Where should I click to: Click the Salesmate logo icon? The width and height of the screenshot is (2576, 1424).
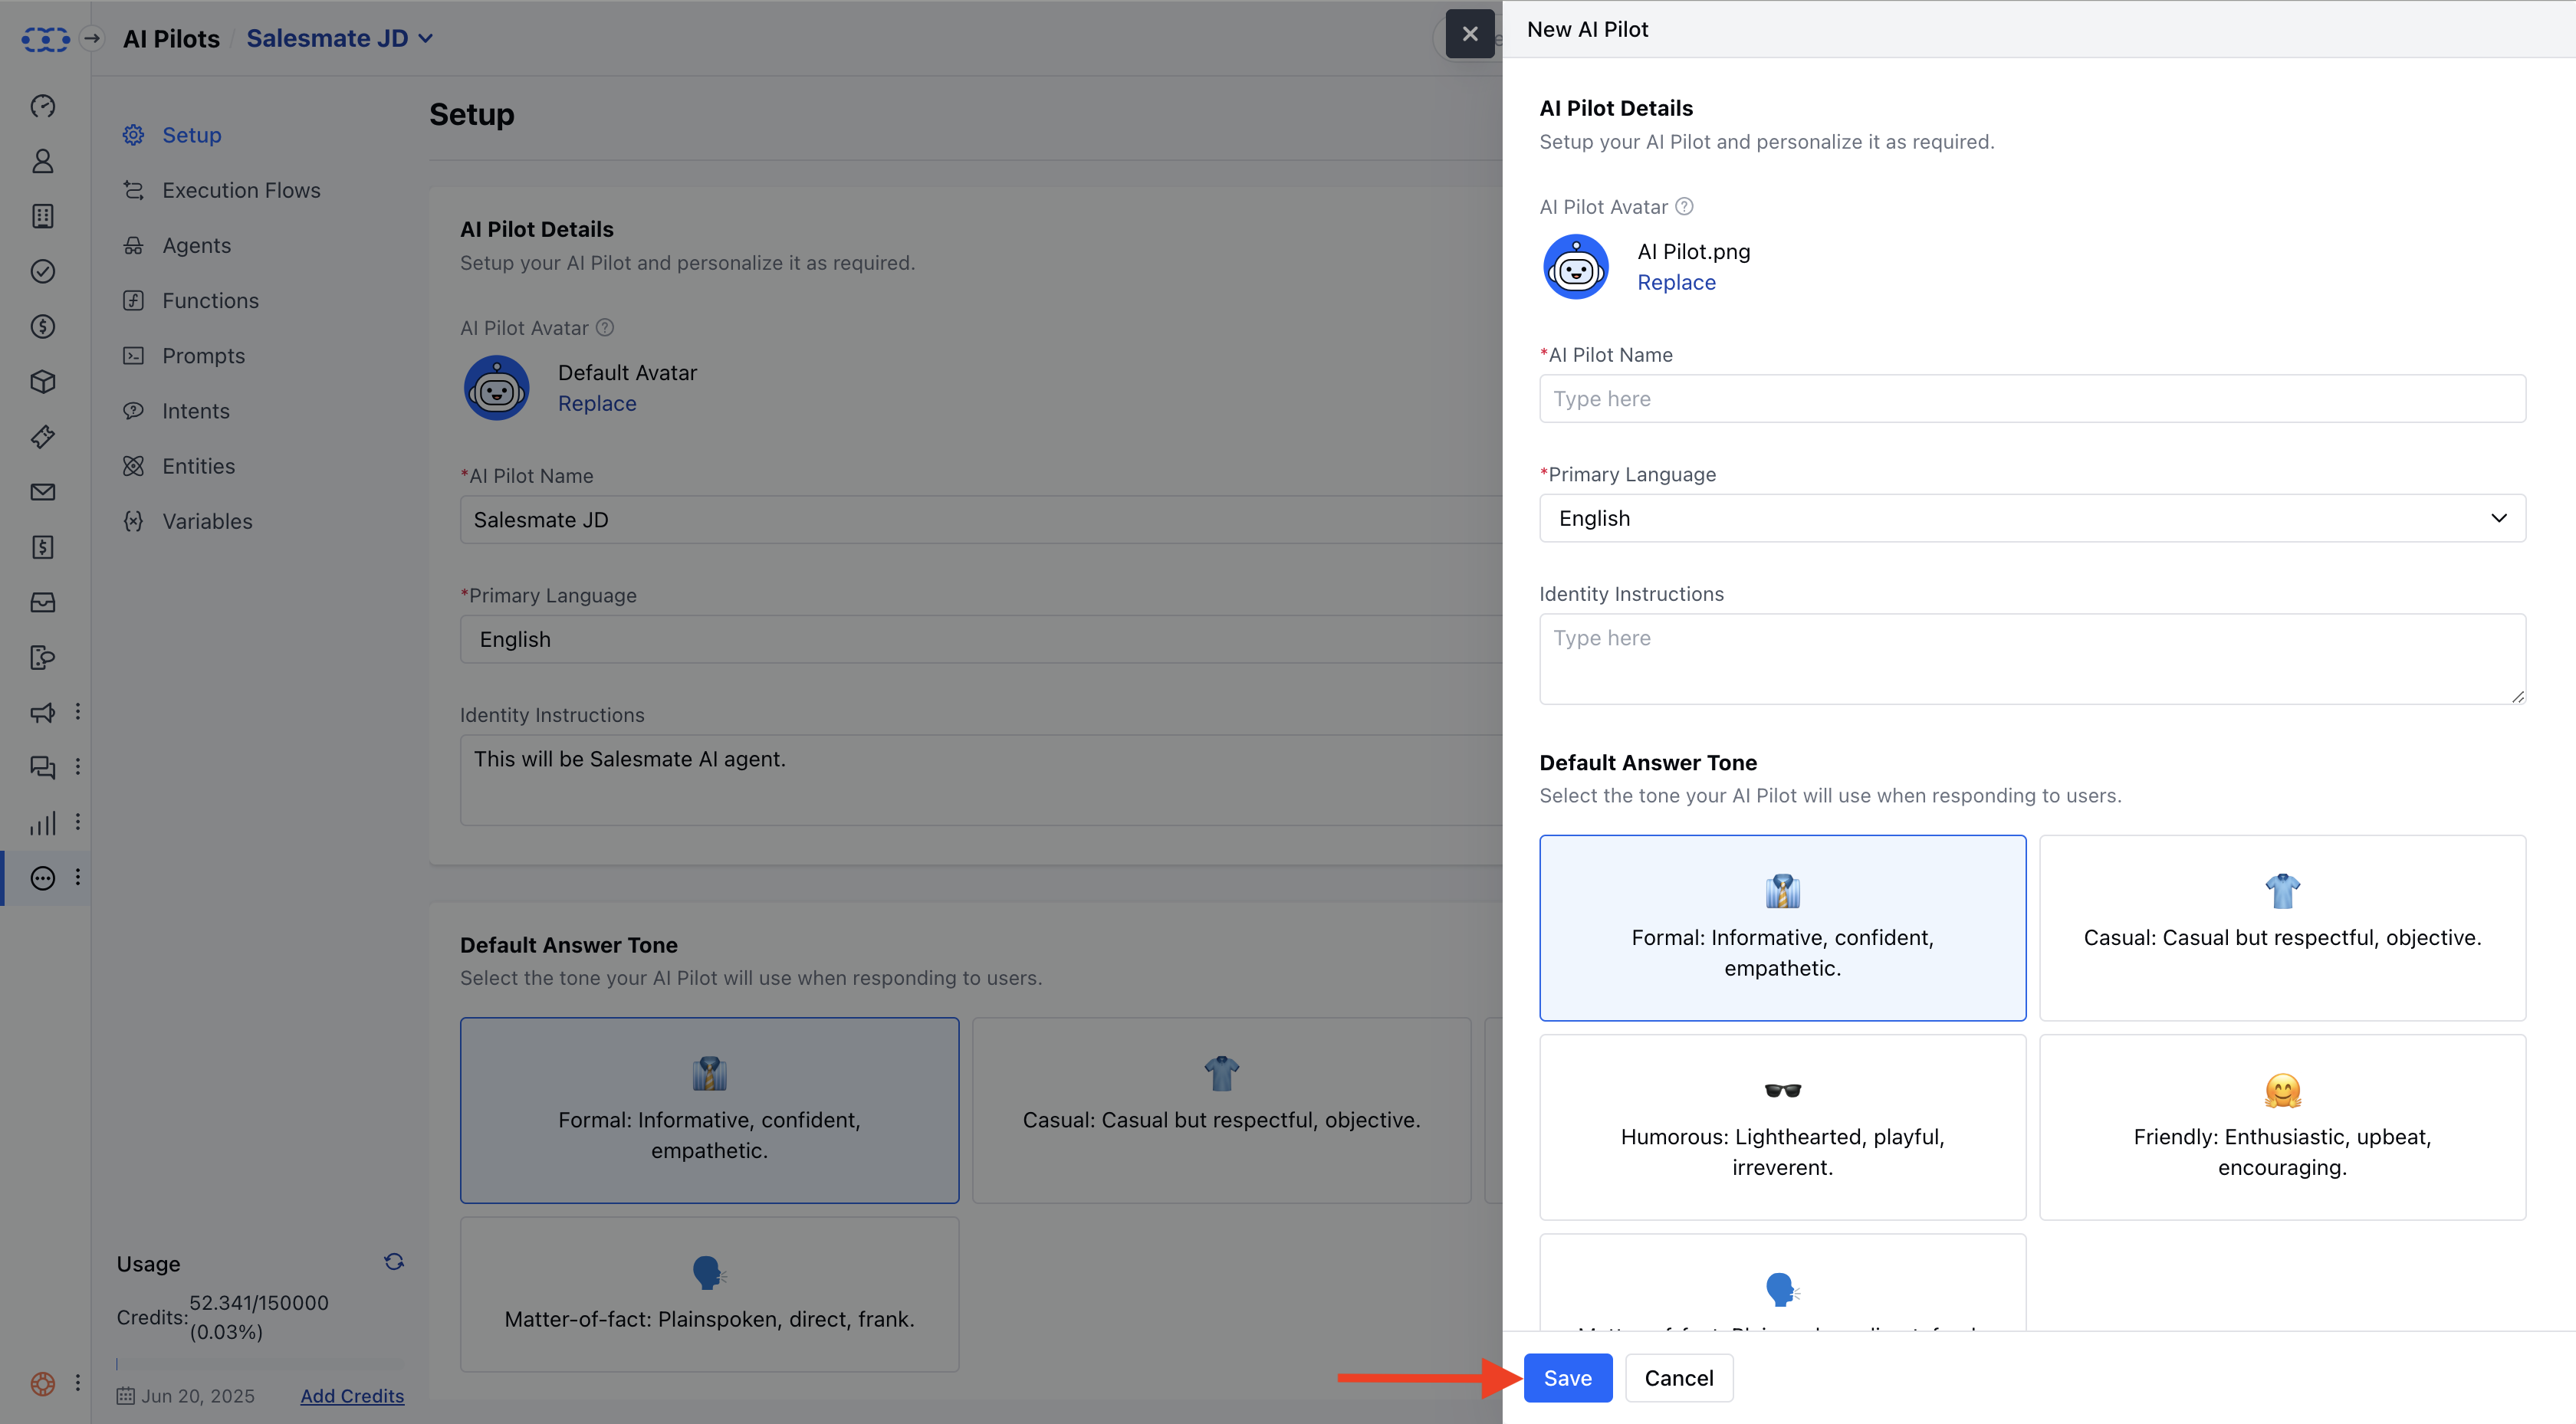[45, 39]
